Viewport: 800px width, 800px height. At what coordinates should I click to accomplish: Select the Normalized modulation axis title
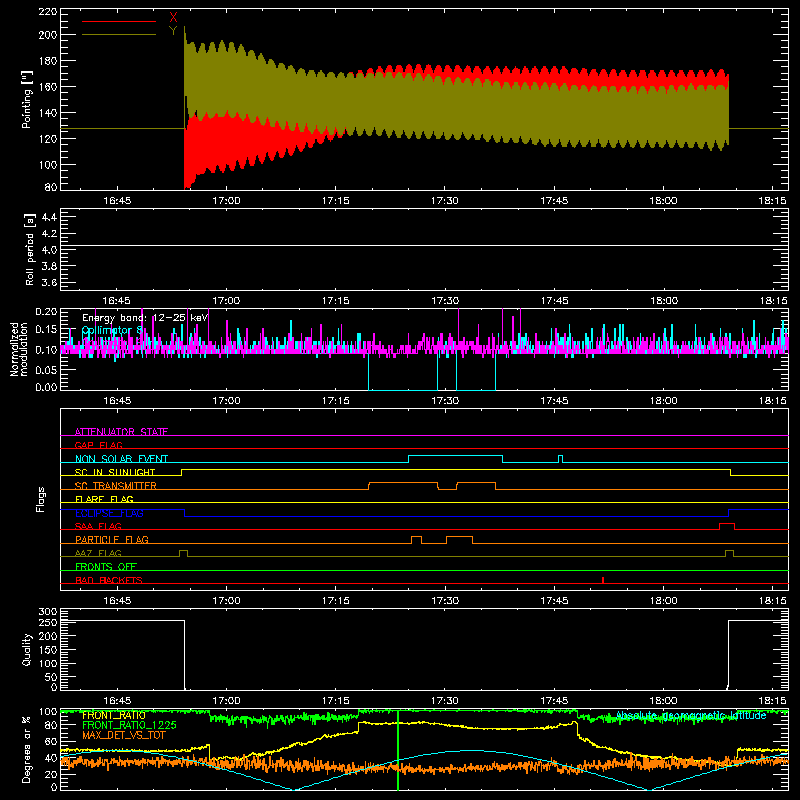coord(19,349)
